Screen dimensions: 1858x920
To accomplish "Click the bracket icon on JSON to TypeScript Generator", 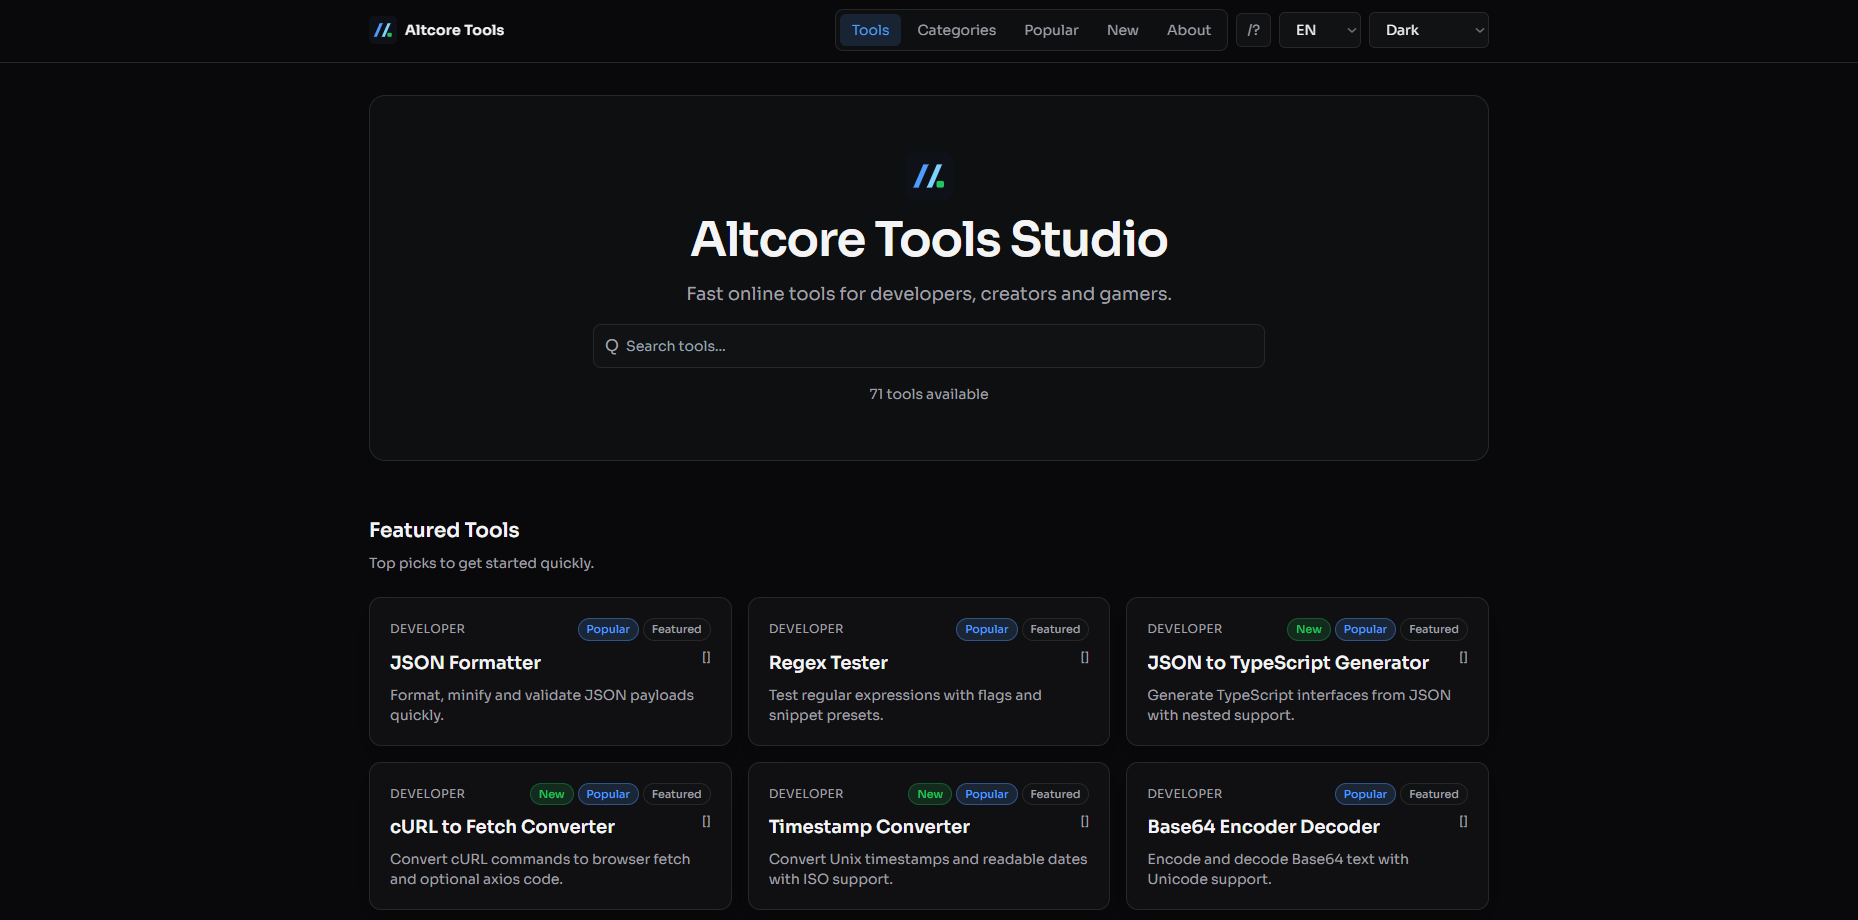I will (1462, 657).
